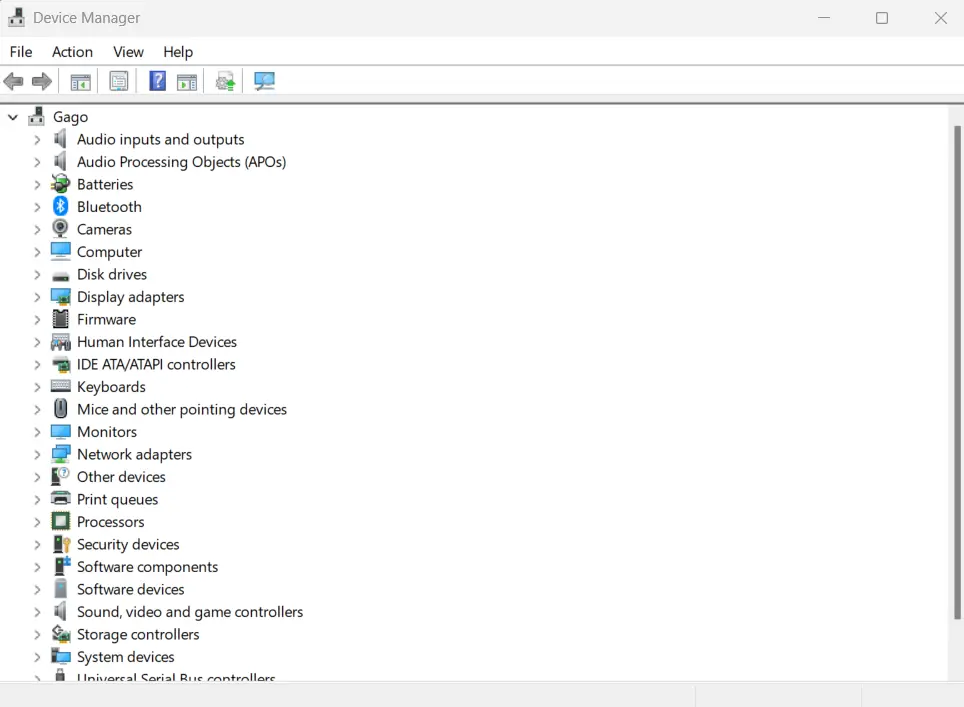The image size is (964, 707).
Task: Click the Back navigation arrow
Action: pyautogui.click(x=13, y=80)
